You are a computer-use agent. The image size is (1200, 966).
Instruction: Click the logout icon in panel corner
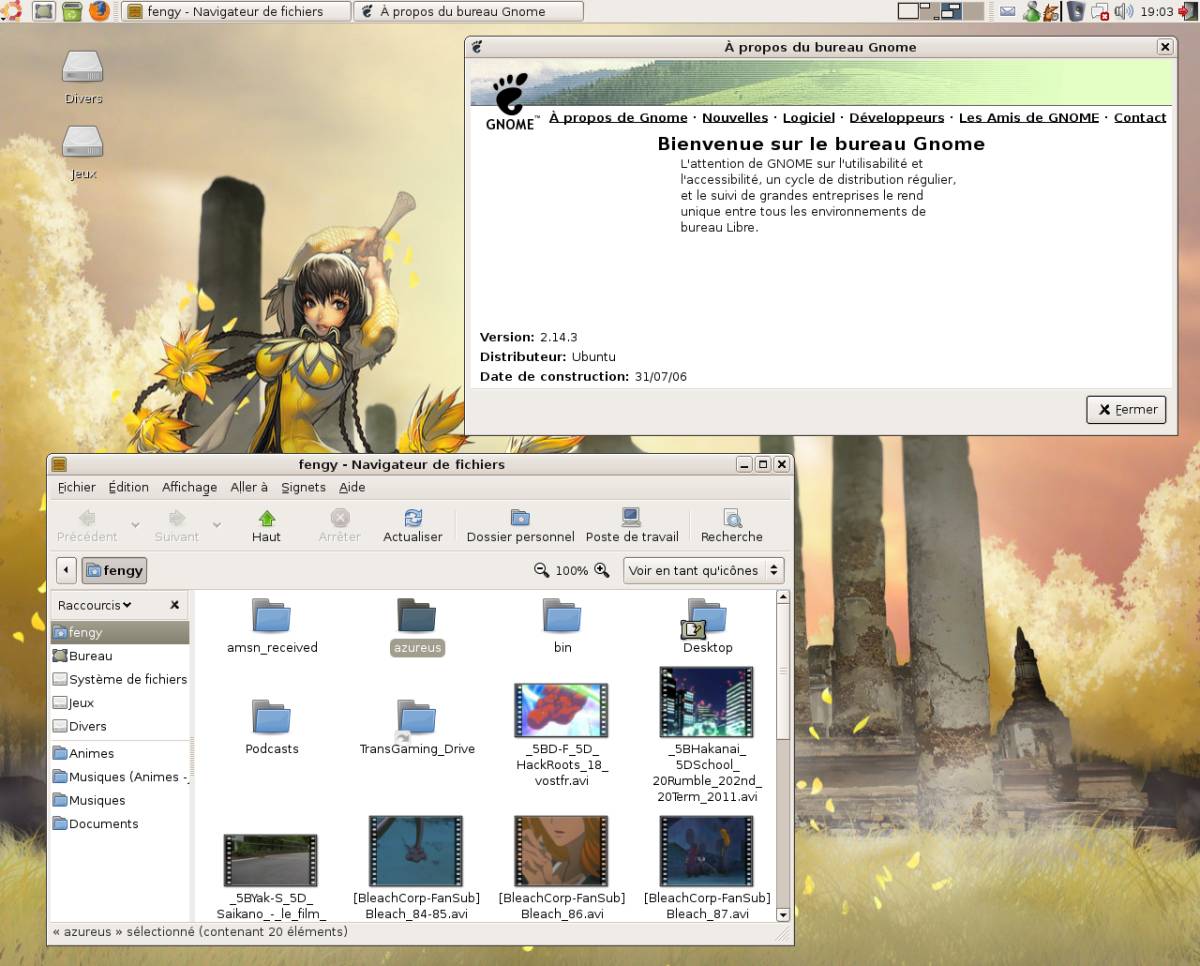pos(1188,12)
